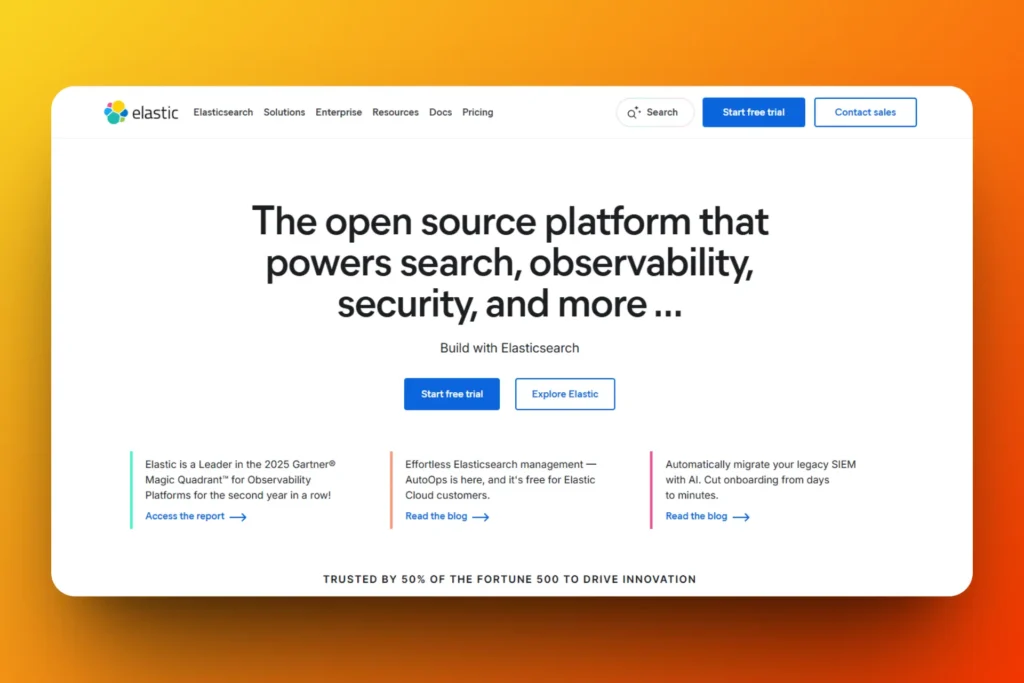Click the search magnifier icon
This screenshot has height=683, width=1024.
coord(633,112)
